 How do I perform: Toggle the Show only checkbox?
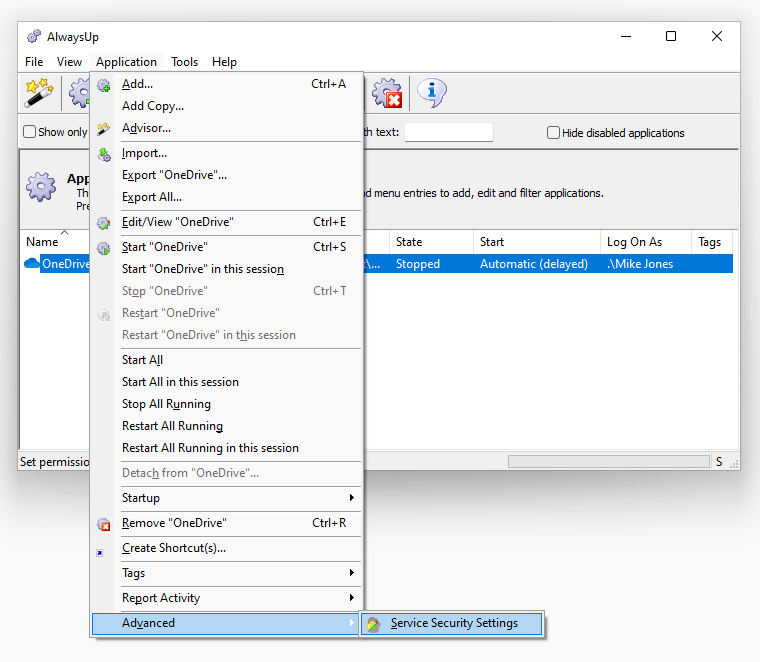click(x=30, y=132)
